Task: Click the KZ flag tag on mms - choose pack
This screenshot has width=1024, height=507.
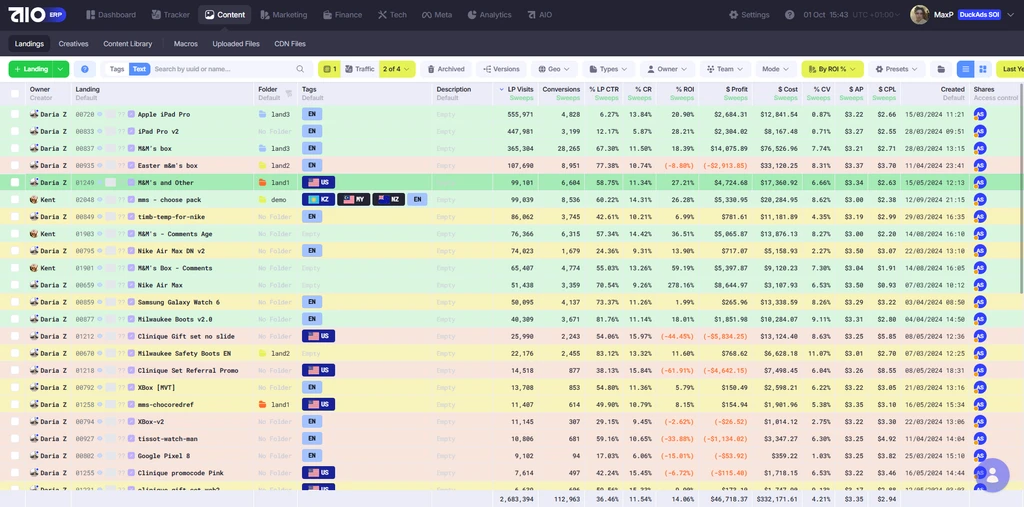Action: 319,199
